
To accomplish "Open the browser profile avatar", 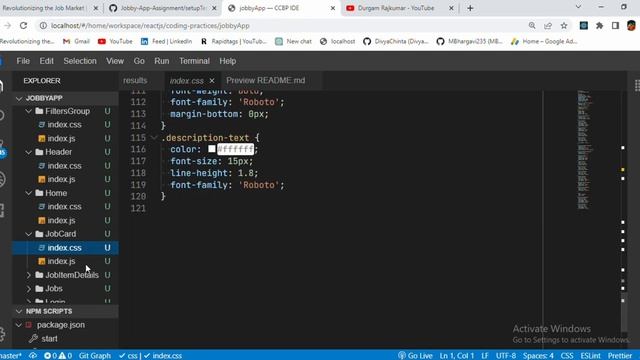I will [631, 25].
